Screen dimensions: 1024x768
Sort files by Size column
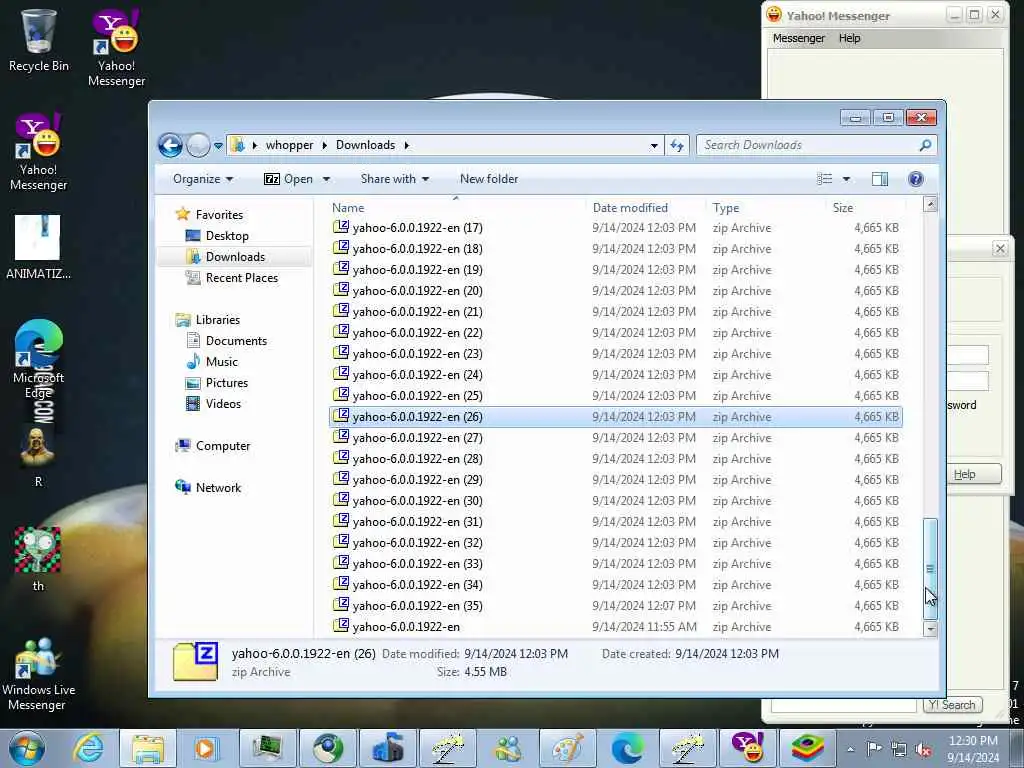pyautogui.click(x=866, y=208)
